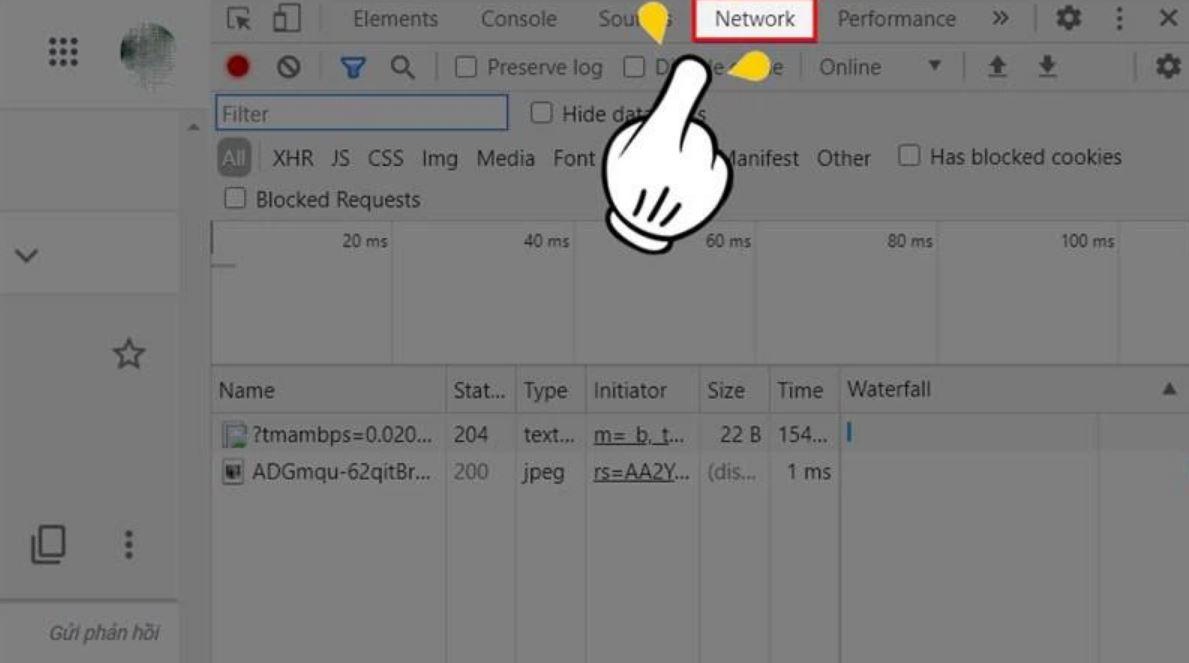
Task: Switch to the Console tab
Action: (x=519, y=18)
